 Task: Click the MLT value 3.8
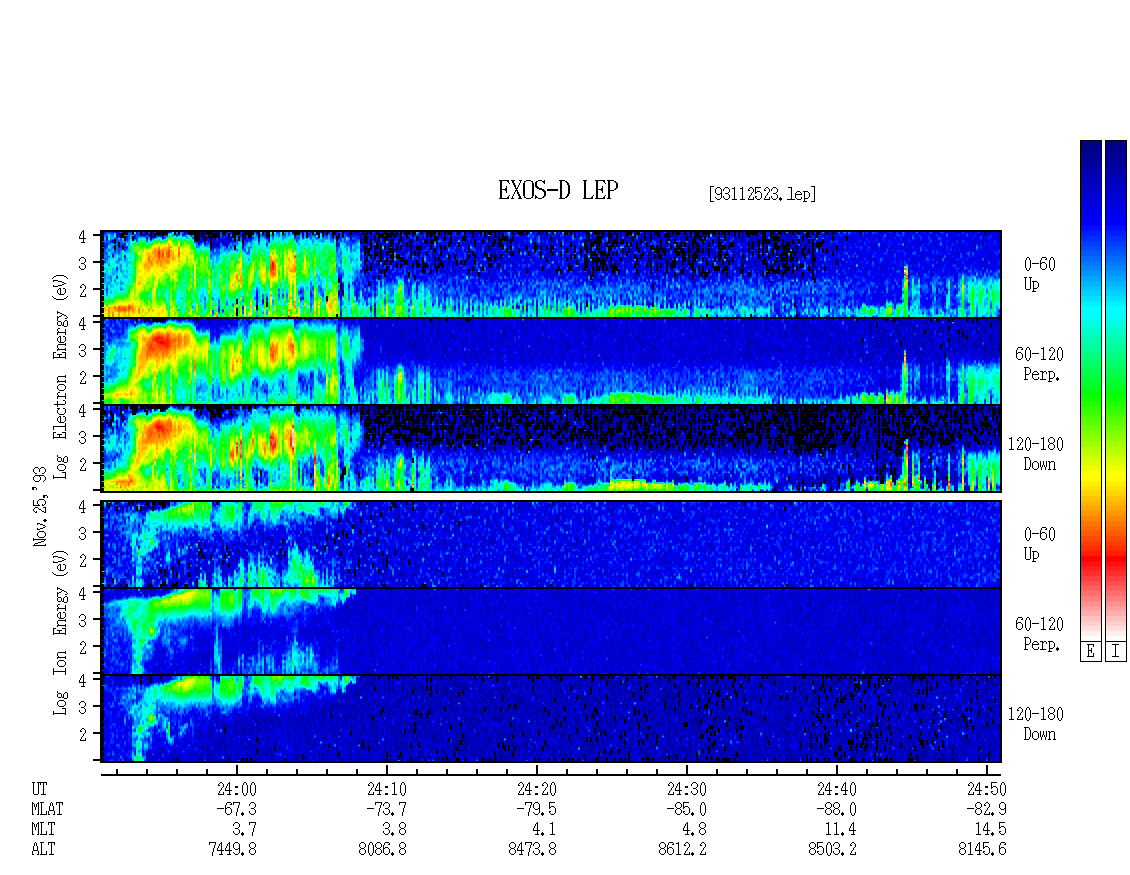click(x=395, y=830)
